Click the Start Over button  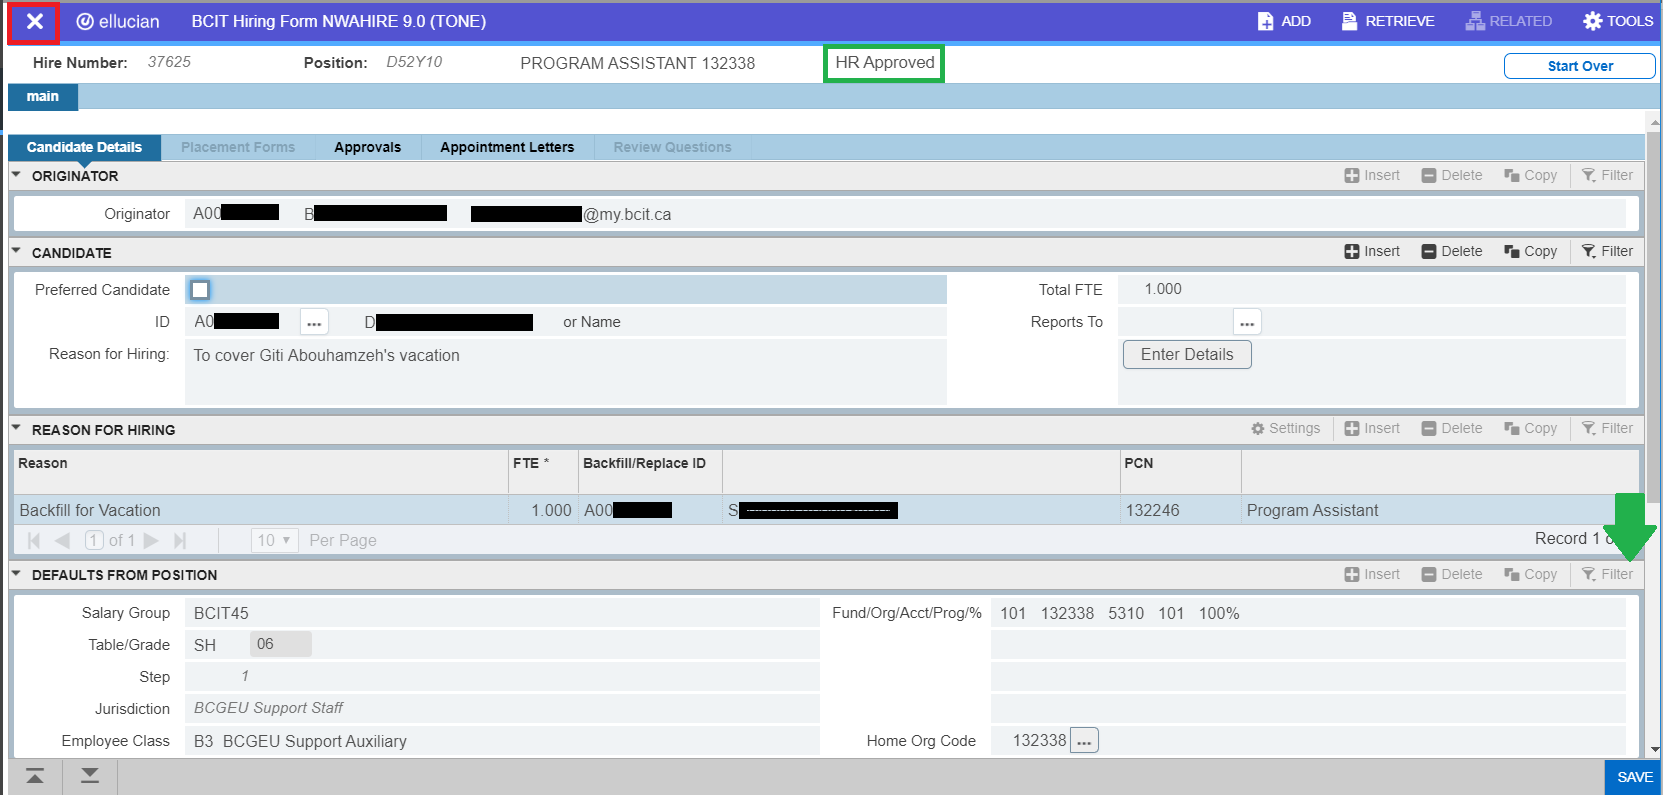click(1579, 66)
